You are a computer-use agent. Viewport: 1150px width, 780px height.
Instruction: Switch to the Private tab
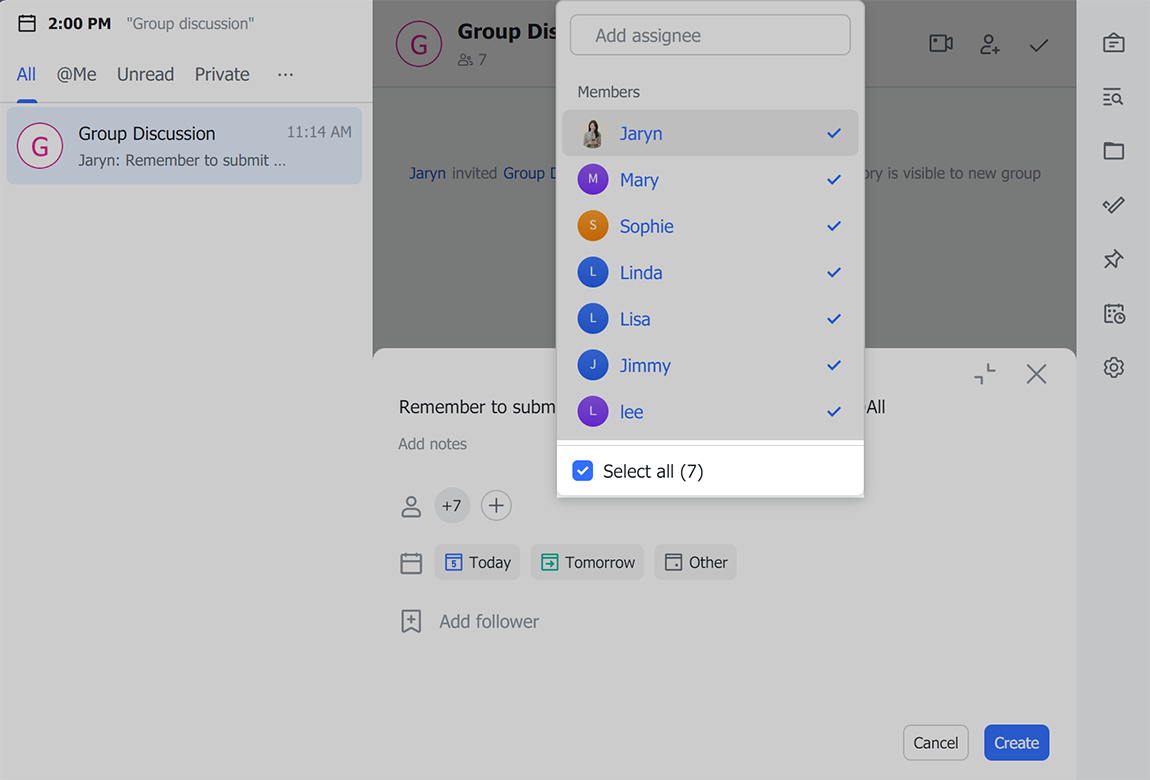[221, 74]
